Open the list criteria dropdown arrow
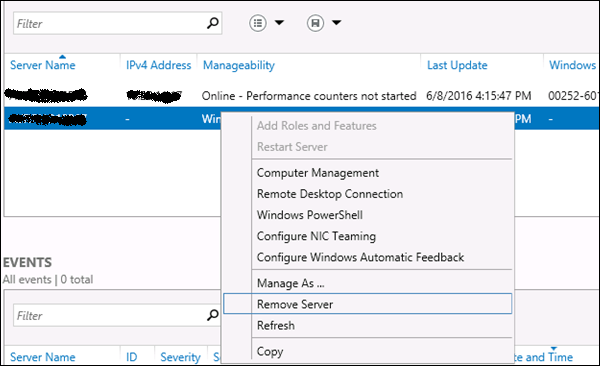Screen dimensions: 600x366 [x=279, y=23]
